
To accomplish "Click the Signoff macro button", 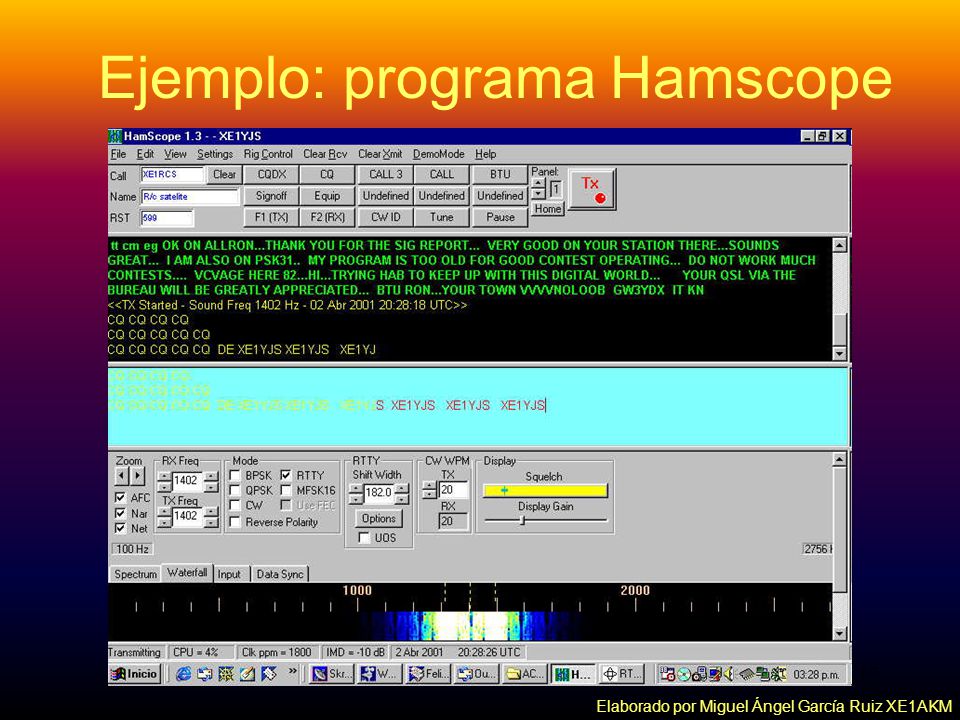I will click(x=271, y=196).
